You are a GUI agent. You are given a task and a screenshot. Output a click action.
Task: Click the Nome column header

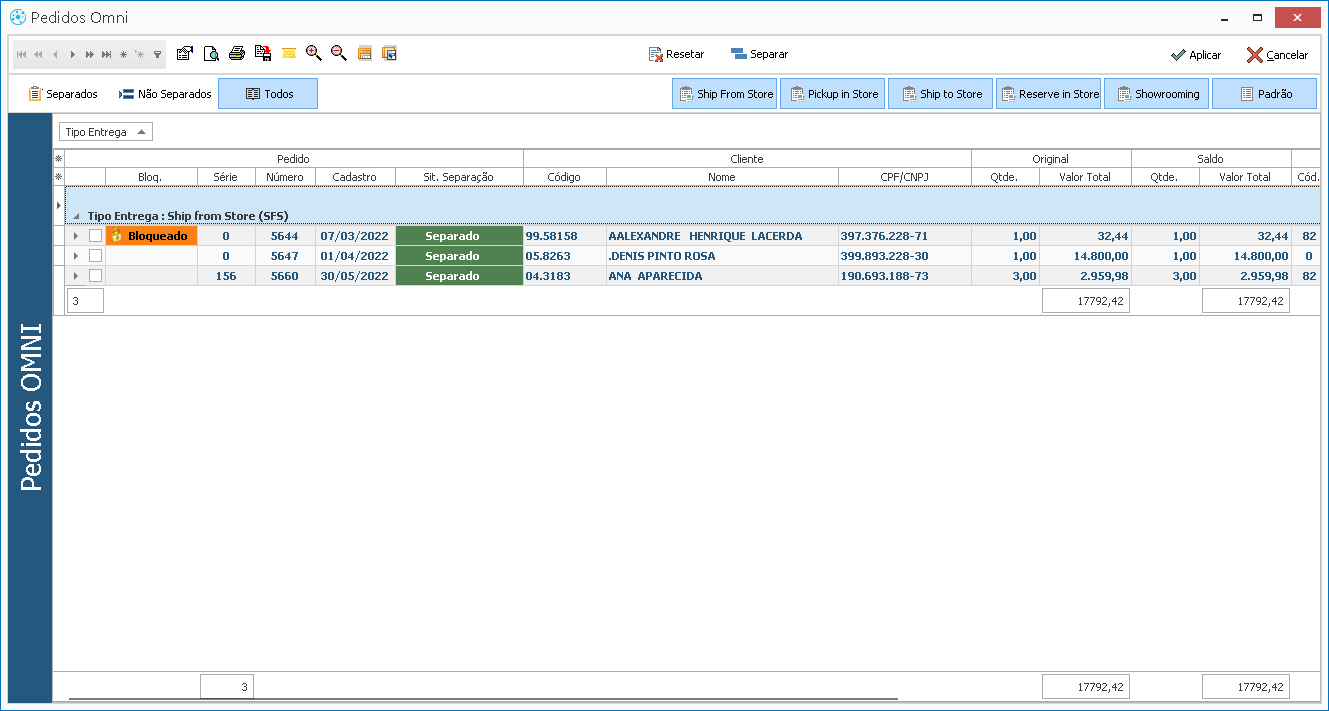coord(722,177)
